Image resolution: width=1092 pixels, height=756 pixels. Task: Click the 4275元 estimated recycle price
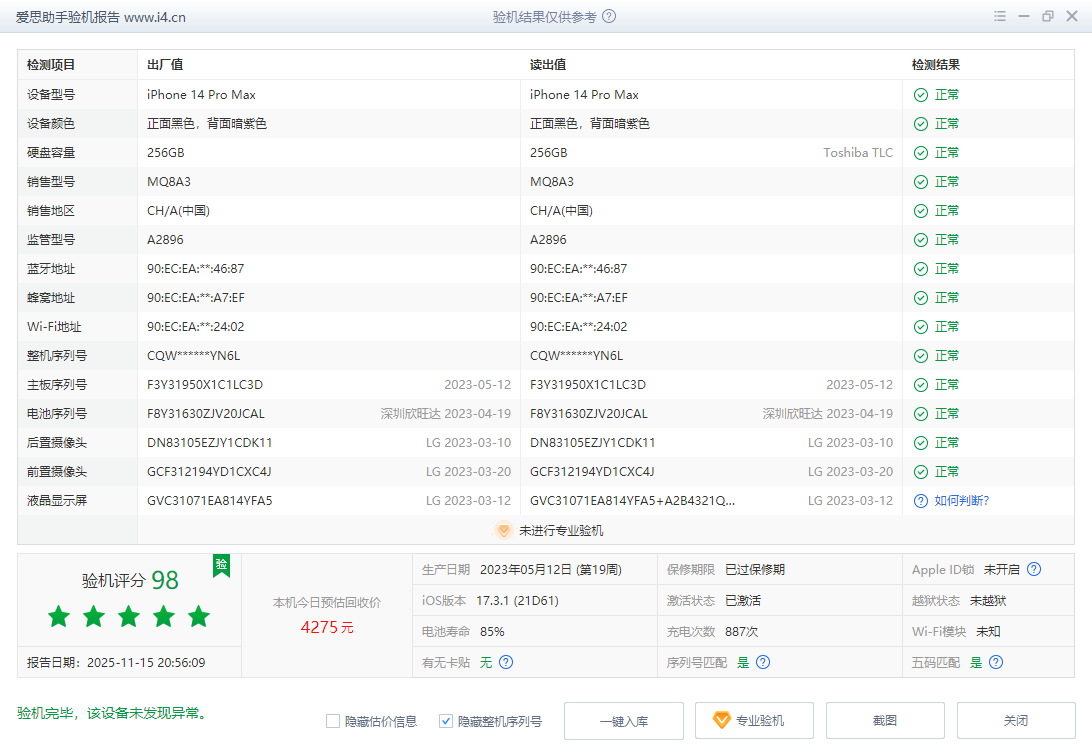tap(327, 628)
